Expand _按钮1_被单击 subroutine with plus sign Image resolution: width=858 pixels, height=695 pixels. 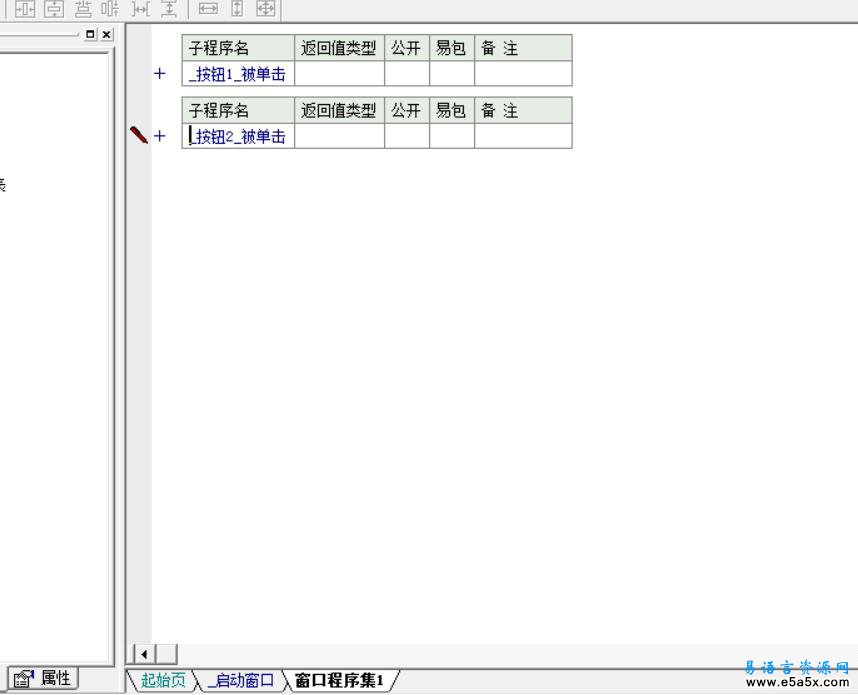[159, 74]
